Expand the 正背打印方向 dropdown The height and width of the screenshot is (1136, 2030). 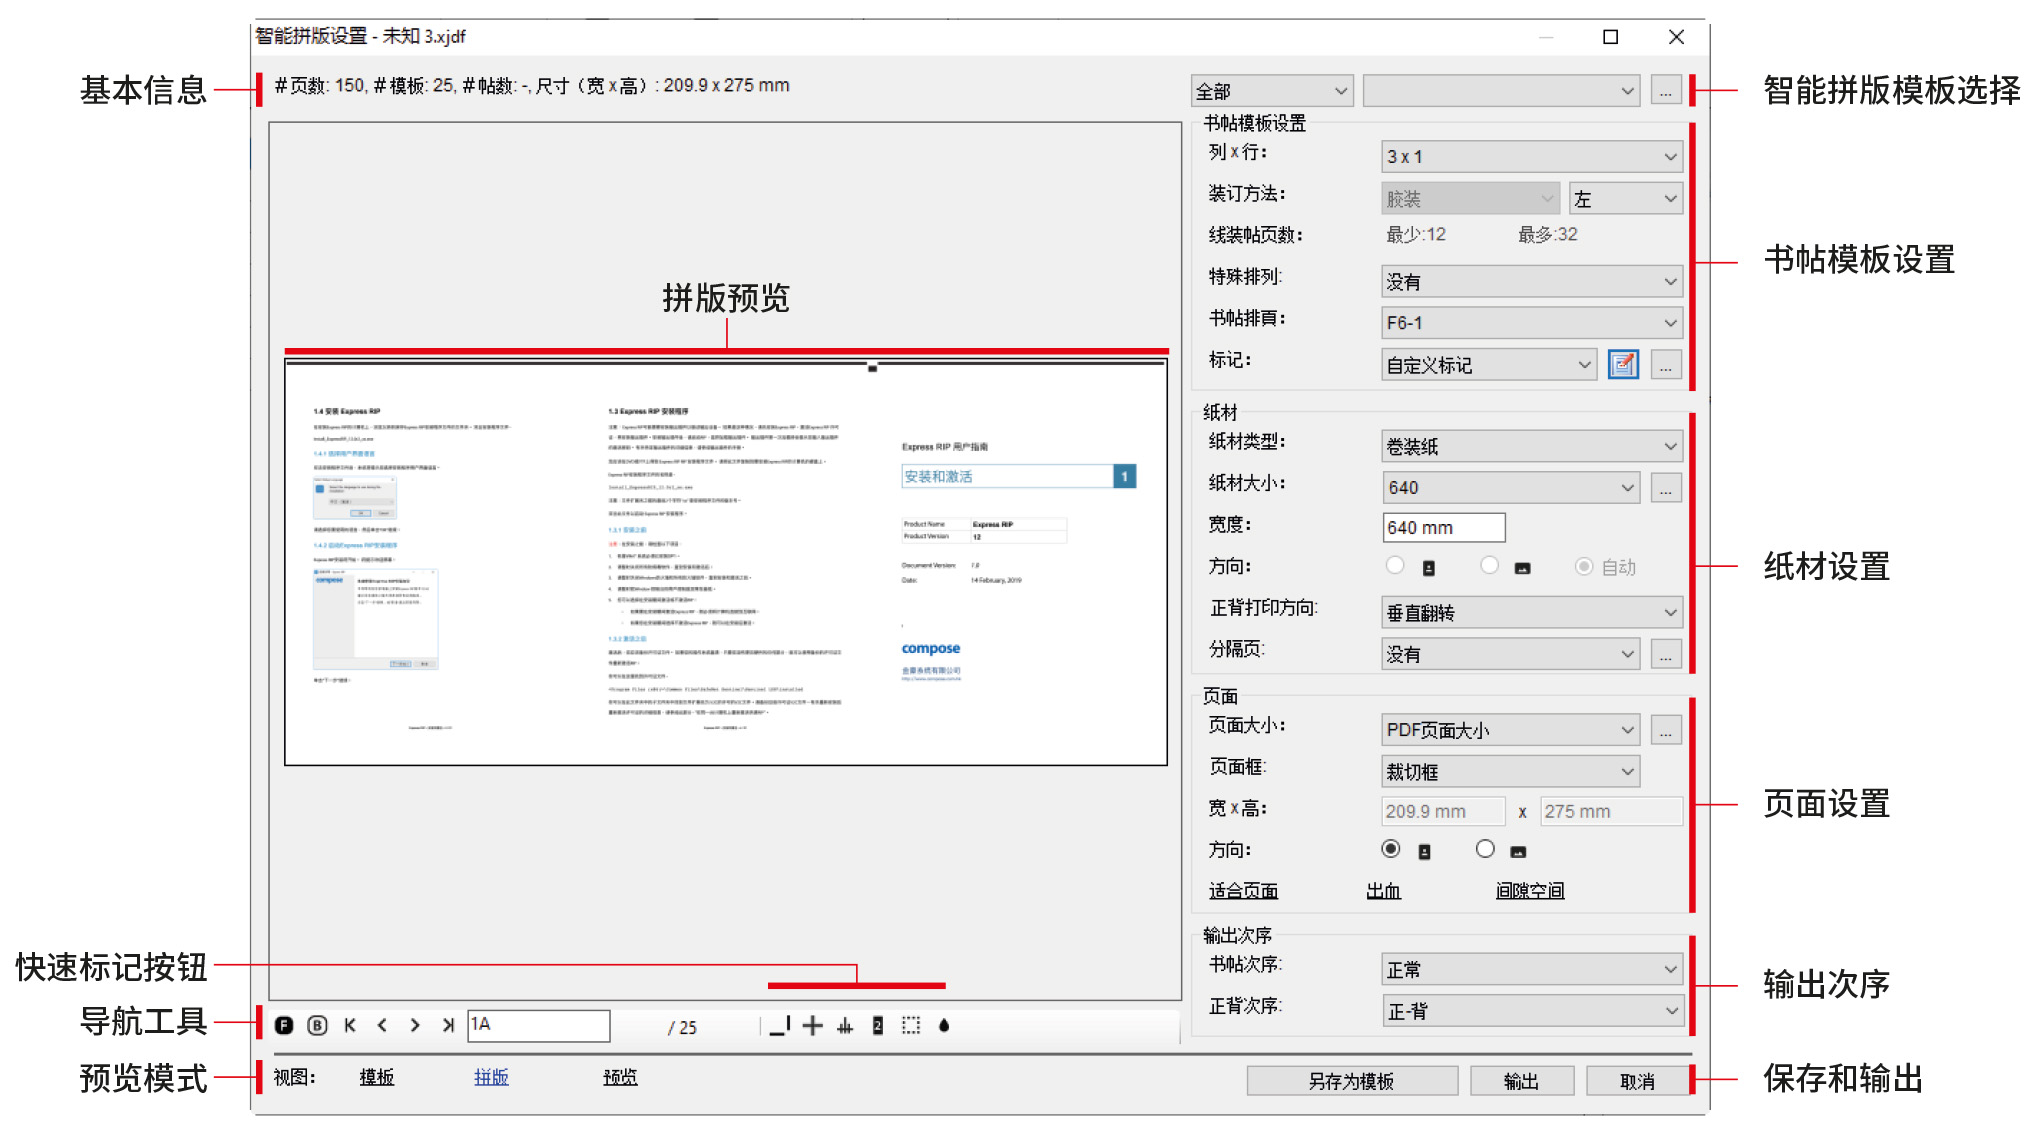point(1531,612)
